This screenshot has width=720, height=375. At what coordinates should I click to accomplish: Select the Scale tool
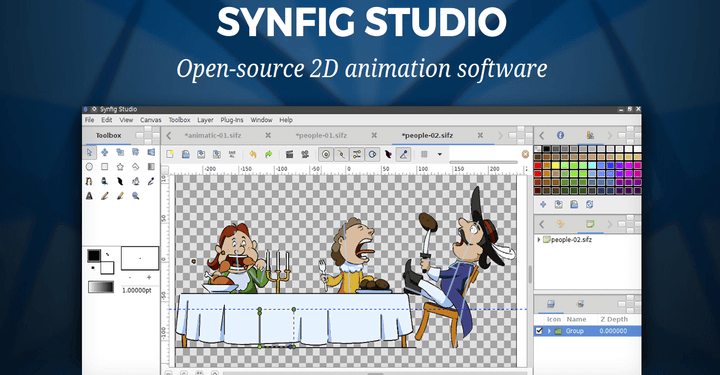(120, 152)
